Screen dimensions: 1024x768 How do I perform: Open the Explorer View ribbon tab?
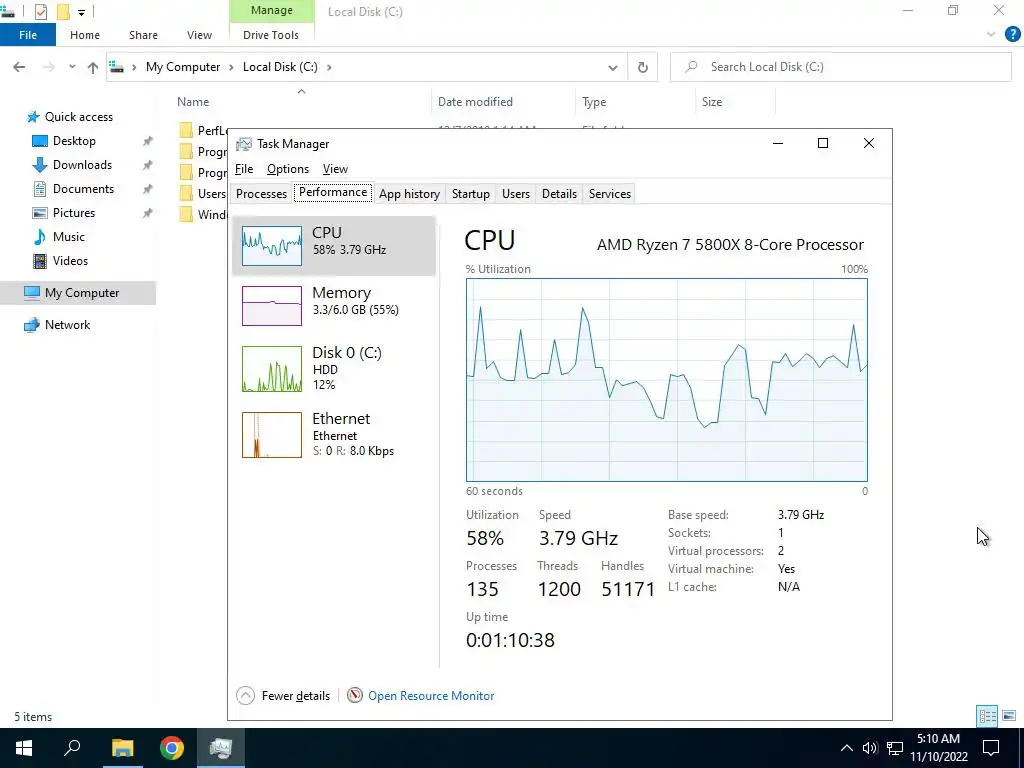(199, 35)
